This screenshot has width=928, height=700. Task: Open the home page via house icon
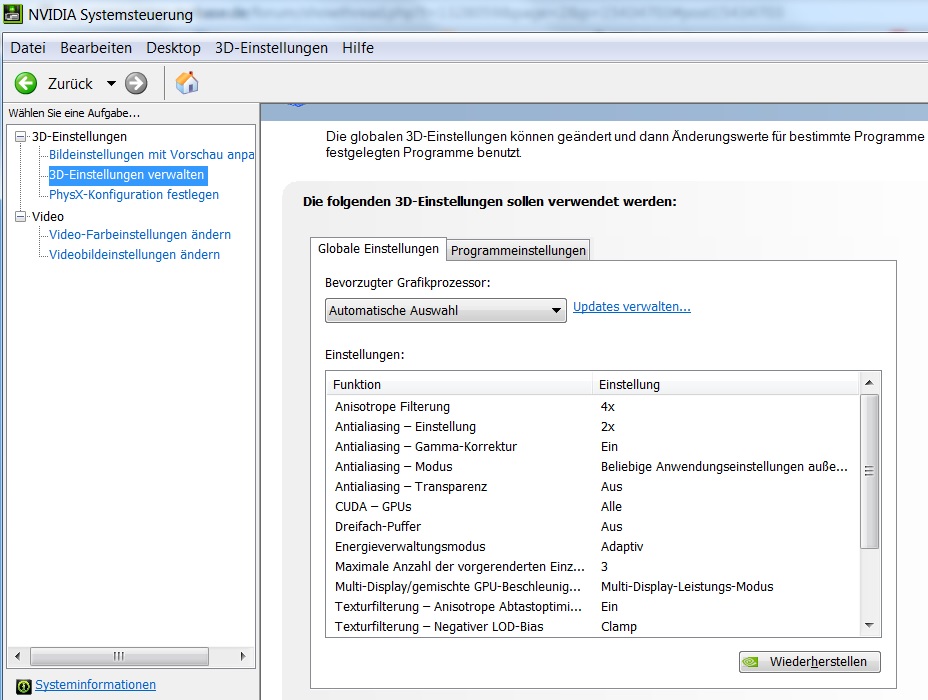[x=187, y=83]
